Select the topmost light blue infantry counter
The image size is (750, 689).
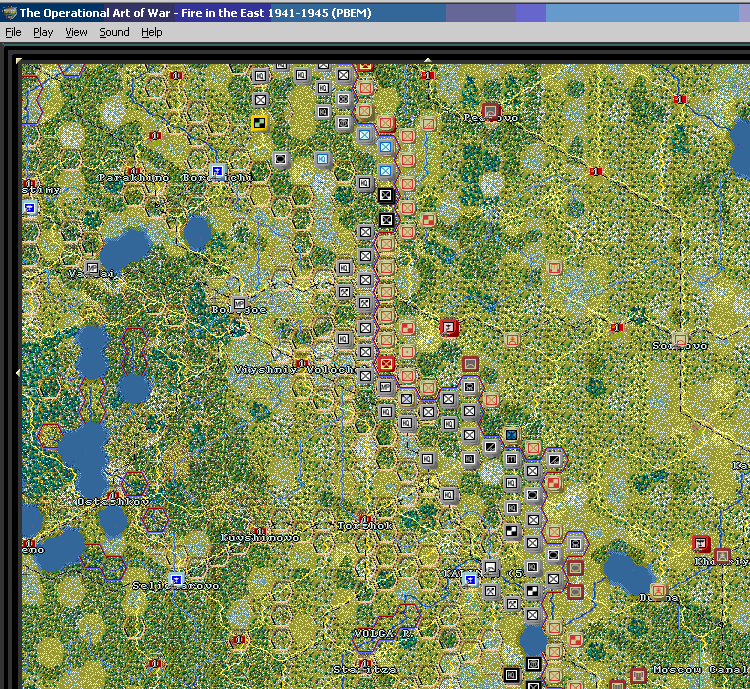[364, 135]
